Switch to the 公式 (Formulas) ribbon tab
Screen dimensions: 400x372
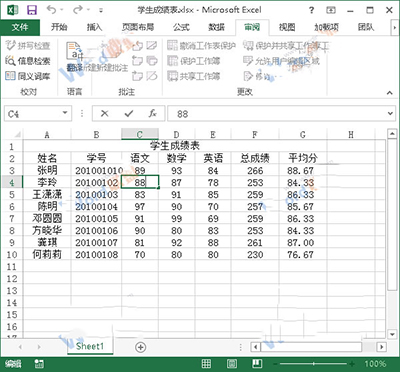(x=181, y=27)
